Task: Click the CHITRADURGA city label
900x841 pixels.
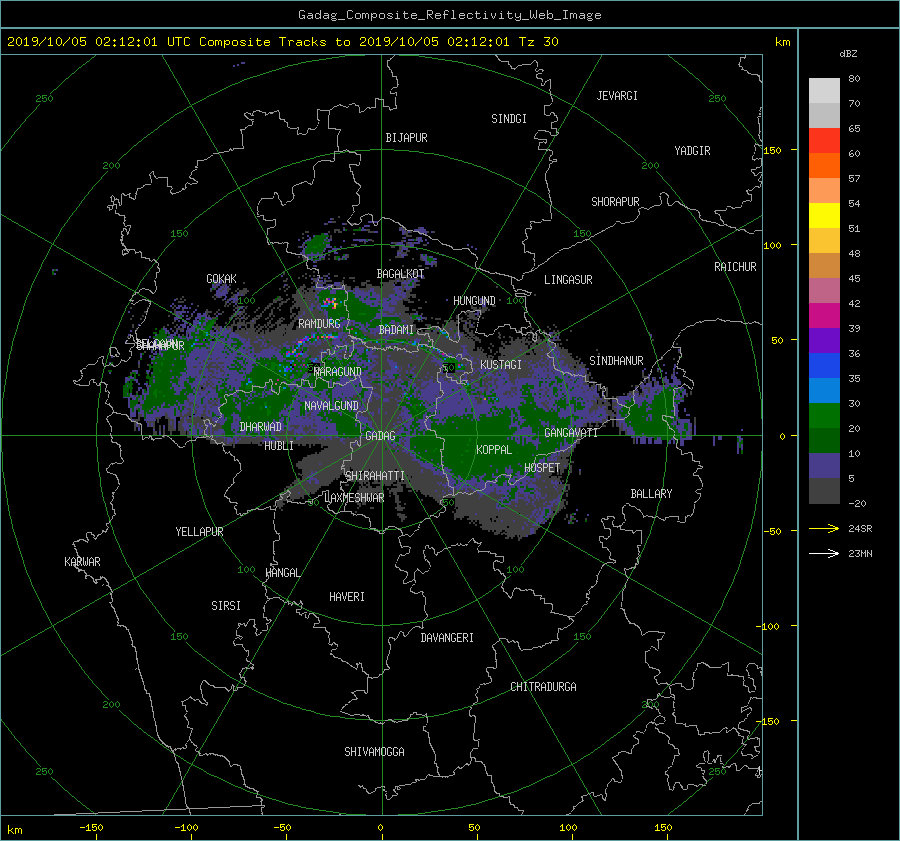Action: 543,687
